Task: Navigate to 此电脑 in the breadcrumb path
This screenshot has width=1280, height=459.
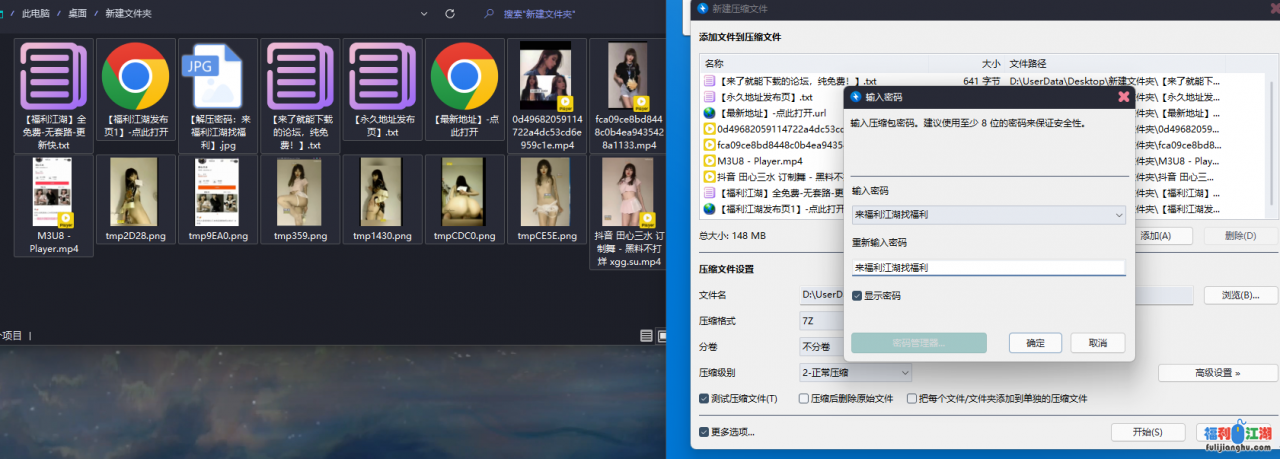Action: click(34, 14)
